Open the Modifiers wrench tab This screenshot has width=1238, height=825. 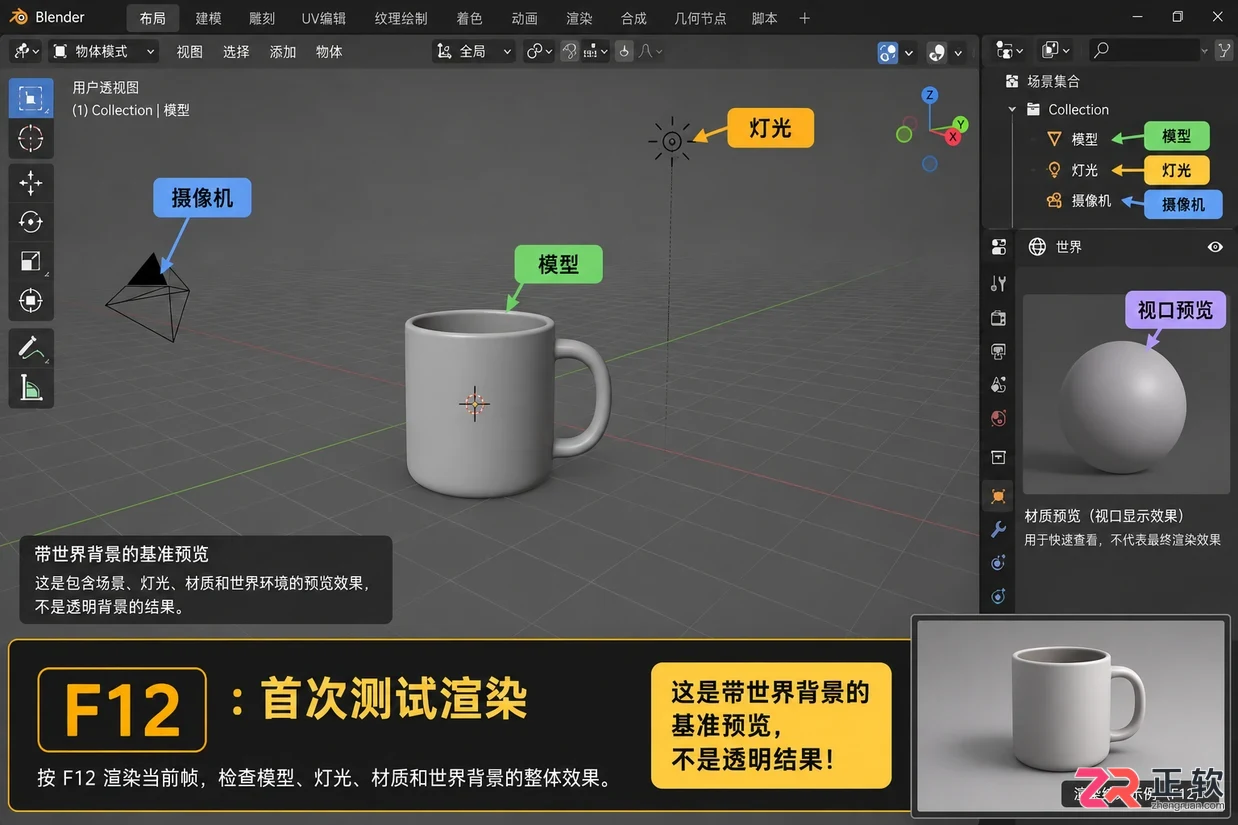point(998,529)
